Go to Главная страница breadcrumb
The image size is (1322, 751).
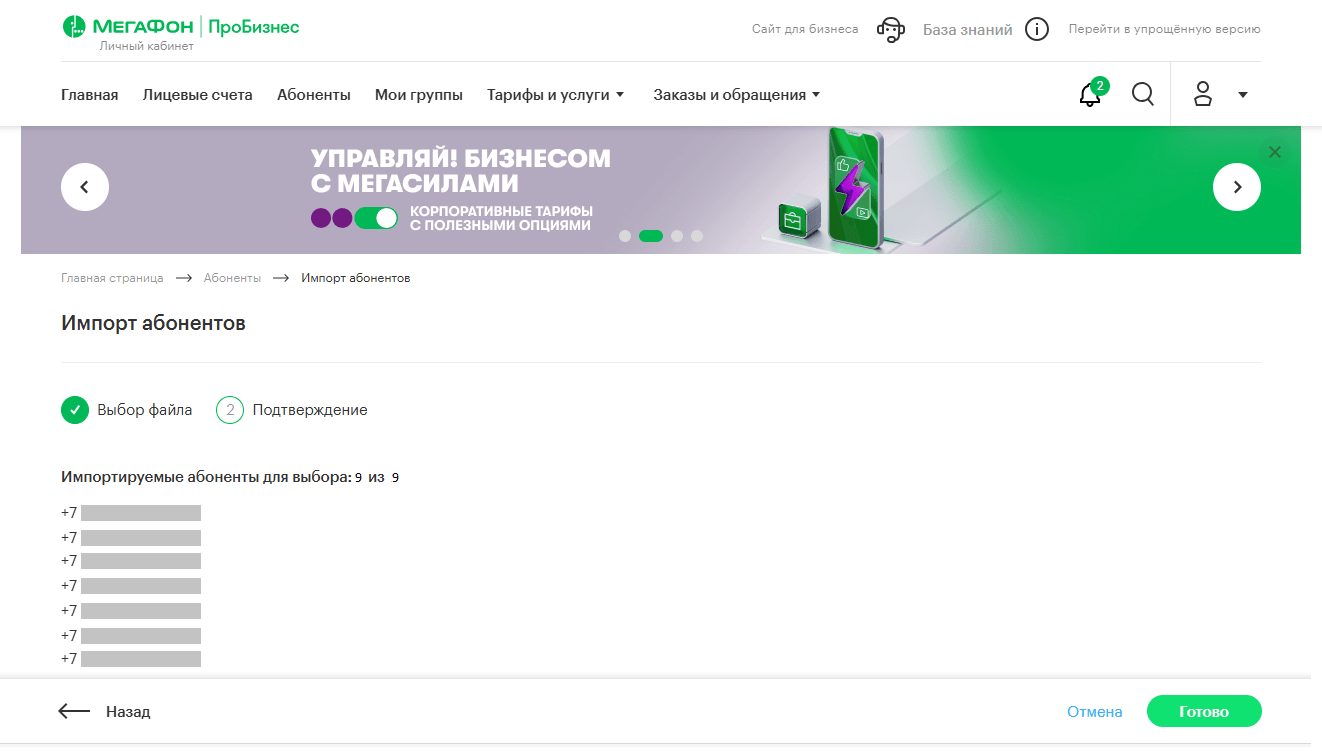(x=112, y=278)
